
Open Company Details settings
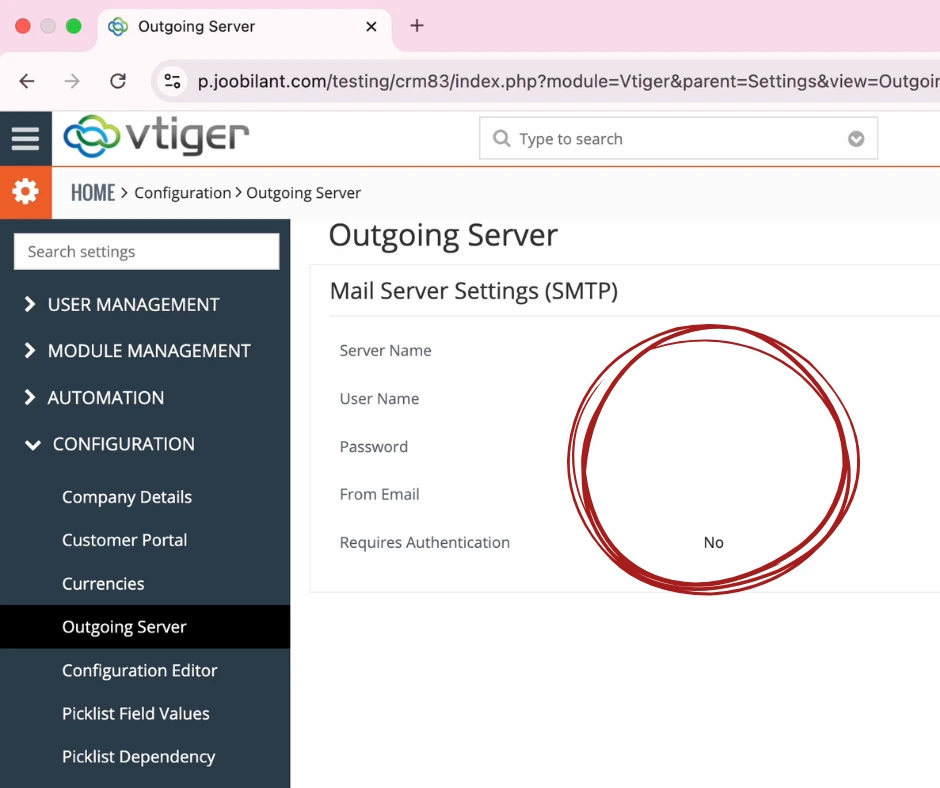127,497
